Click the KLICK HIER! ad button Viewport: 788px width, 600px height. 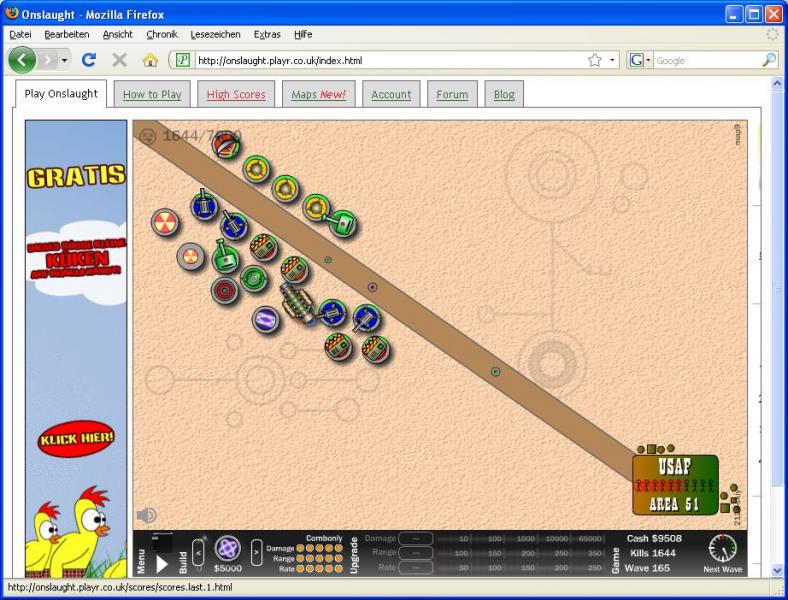pyautogui.click(x=76, y=439)
